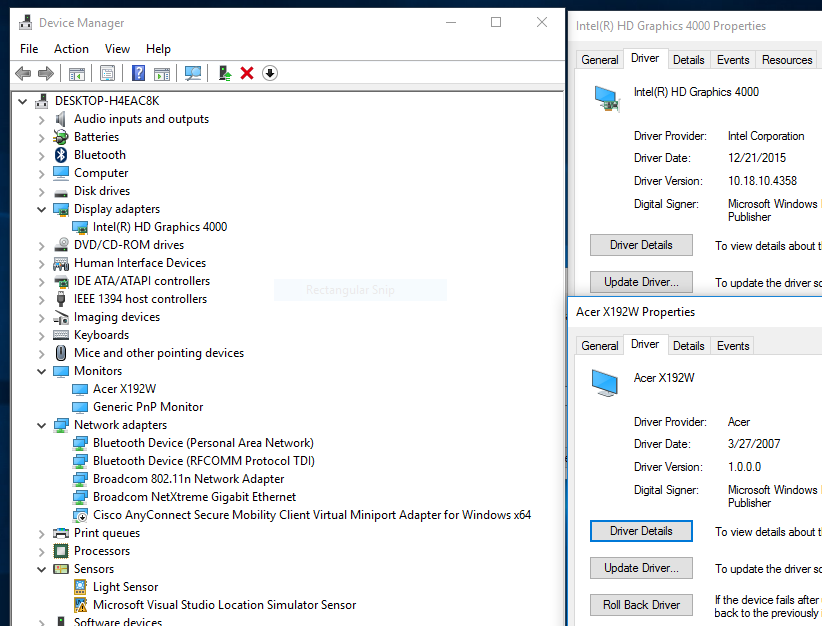The height and width of the screenshot is (626, 822).
Task: Click the Batteries category icon
Action: pyautogui.click(x=61, y=137)
